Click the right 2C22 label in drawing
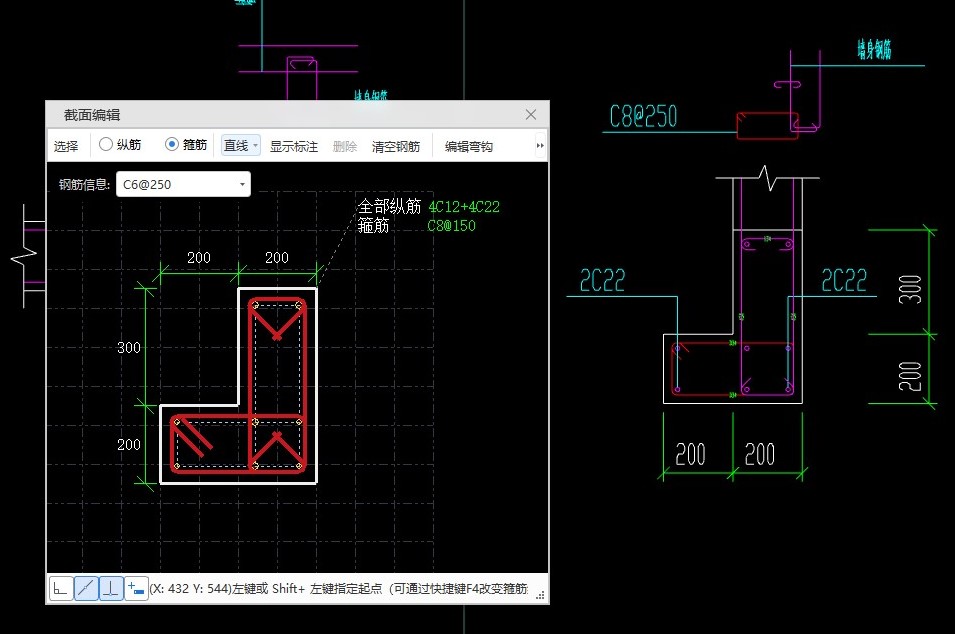This screenshot has width=955, height=634. 844,281
